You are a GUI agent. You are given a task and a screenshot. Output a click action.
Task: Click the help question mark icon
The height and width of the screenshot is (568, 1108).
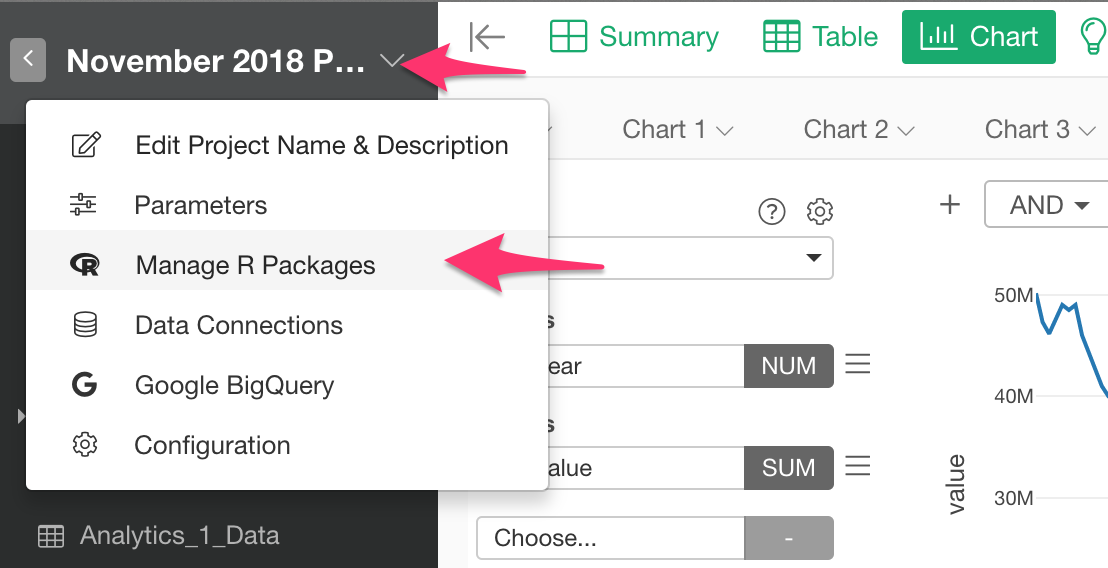tap(772, 211)
